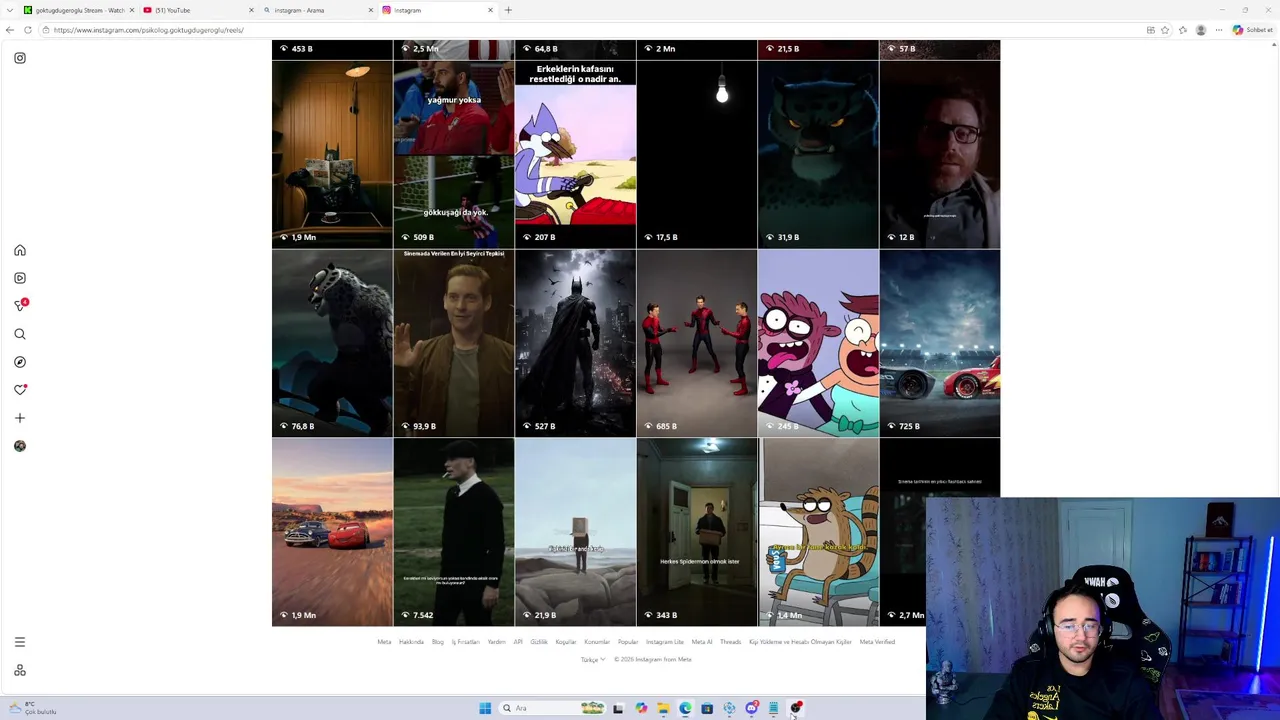Viewport: 1280px width, 720px height.
Task: Open box-head figure on rock reel, 21,9 B
Action: (575, 532)
